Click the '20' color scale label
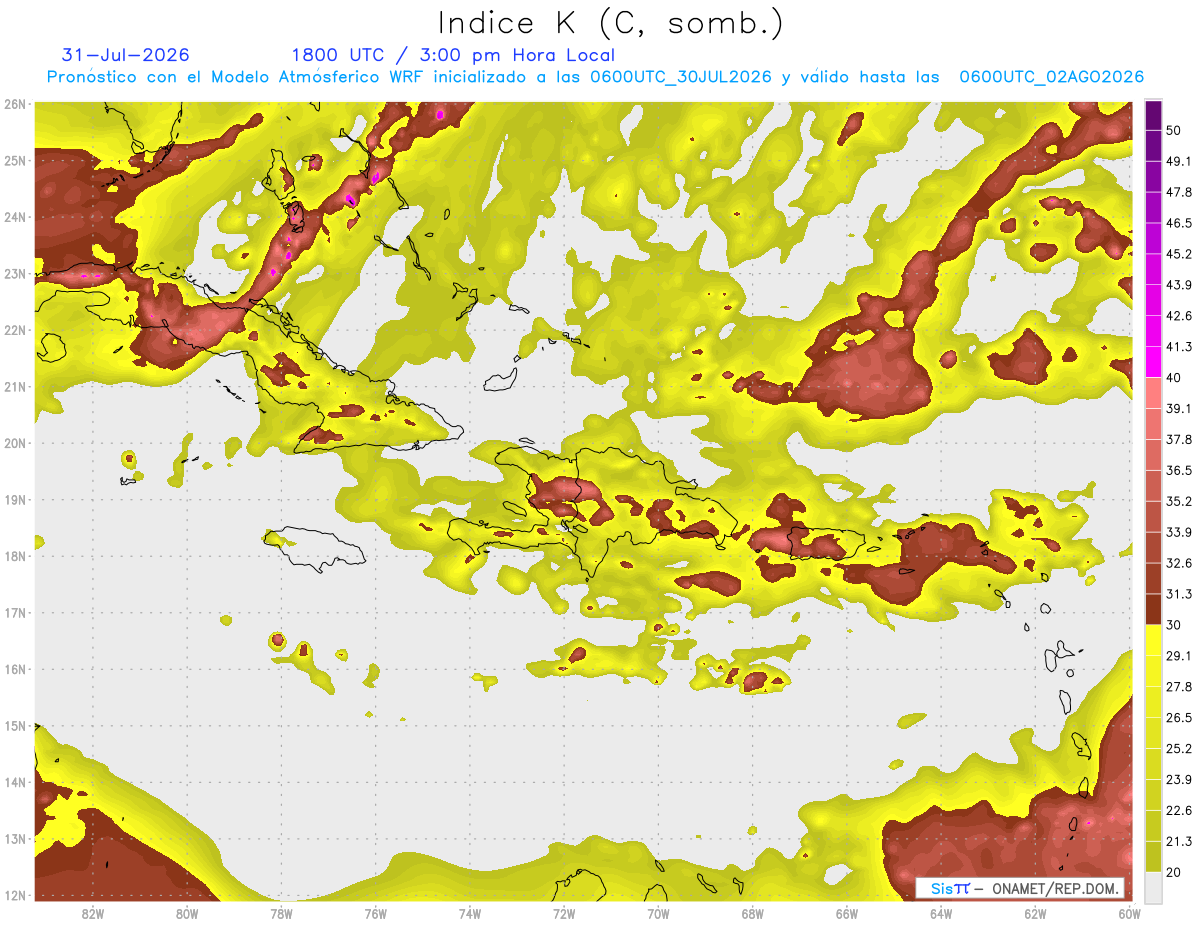Viewport: 1200px width, 927px height. (1175, 871)
